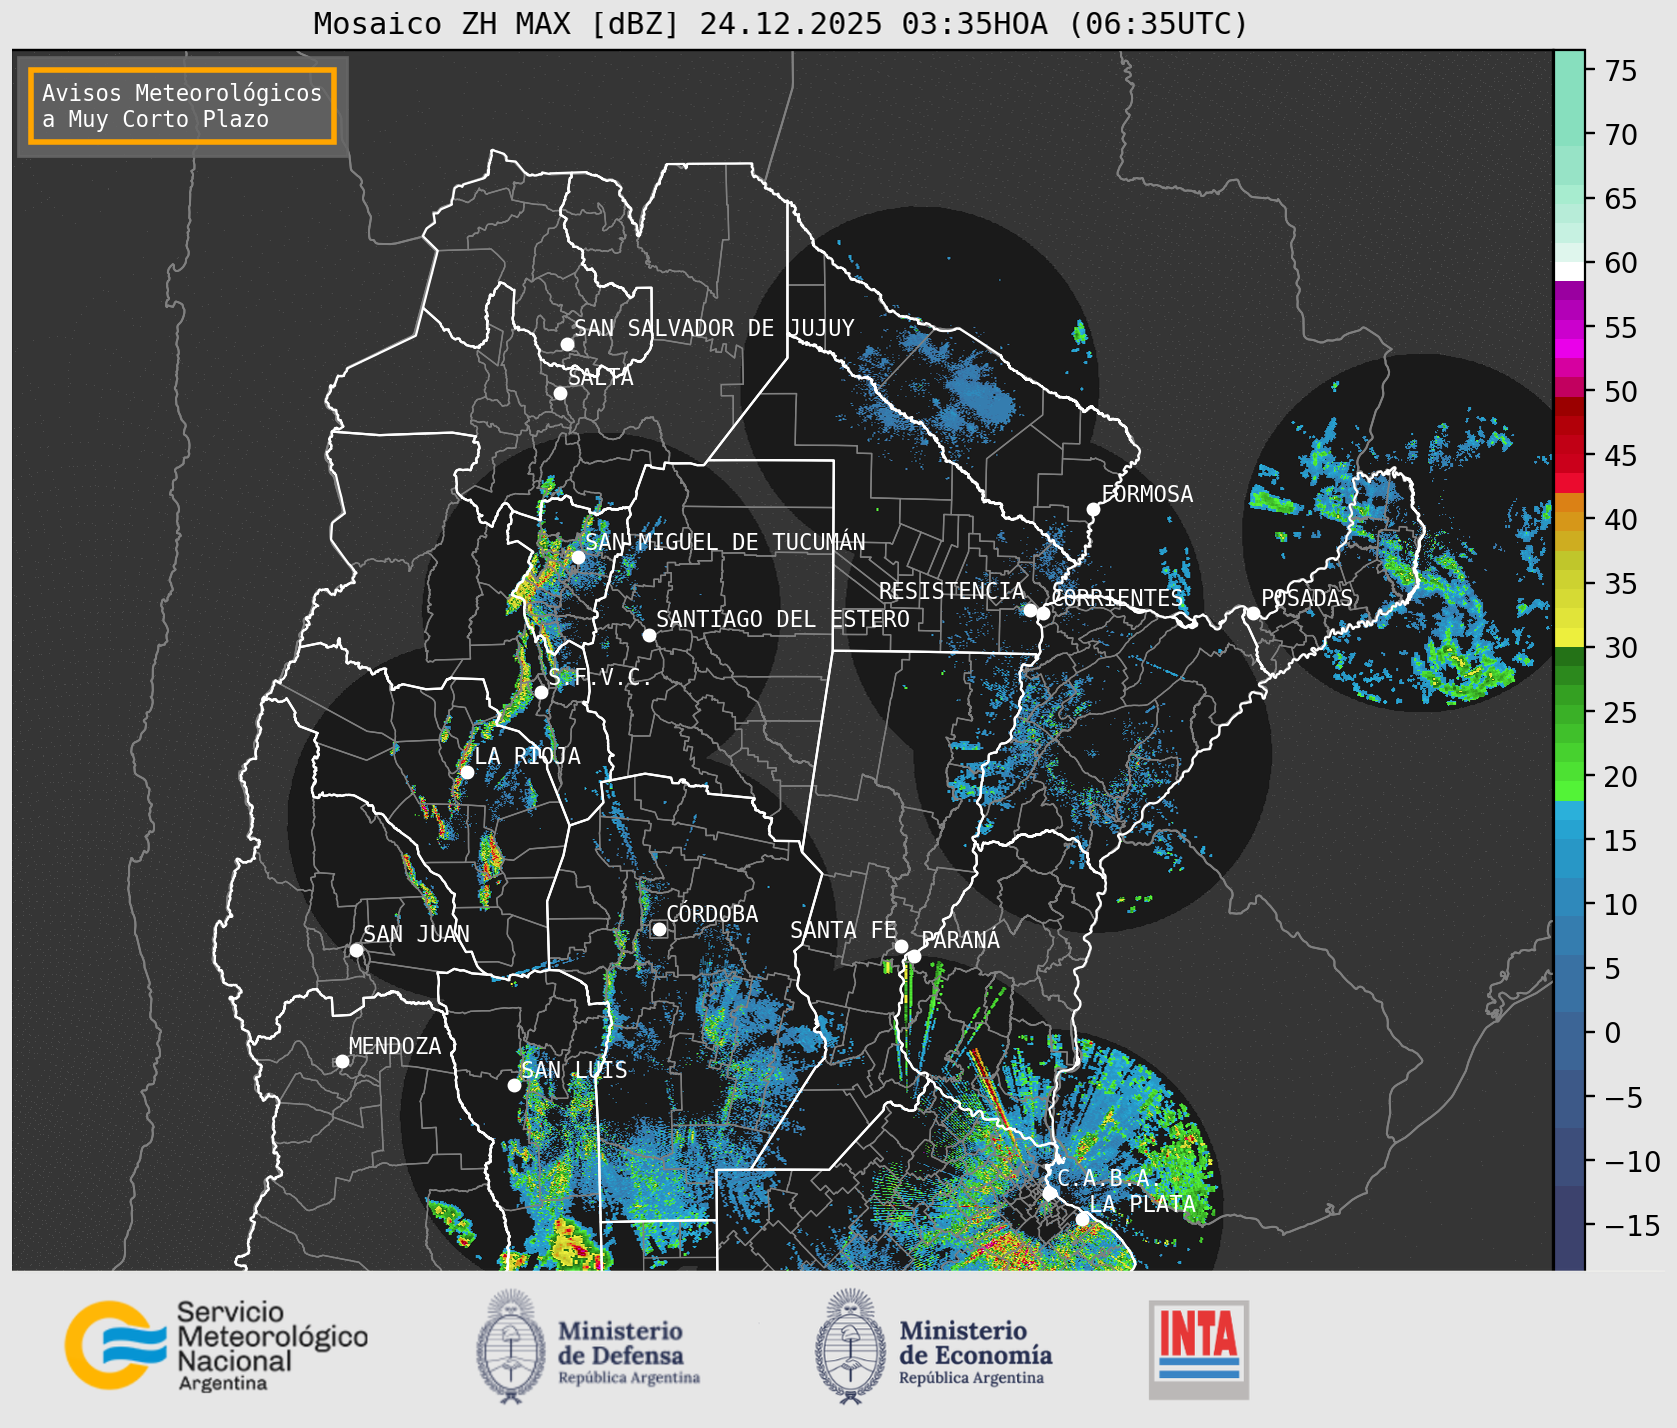Click the La Rioja city dot

click(x=467, y=772)
